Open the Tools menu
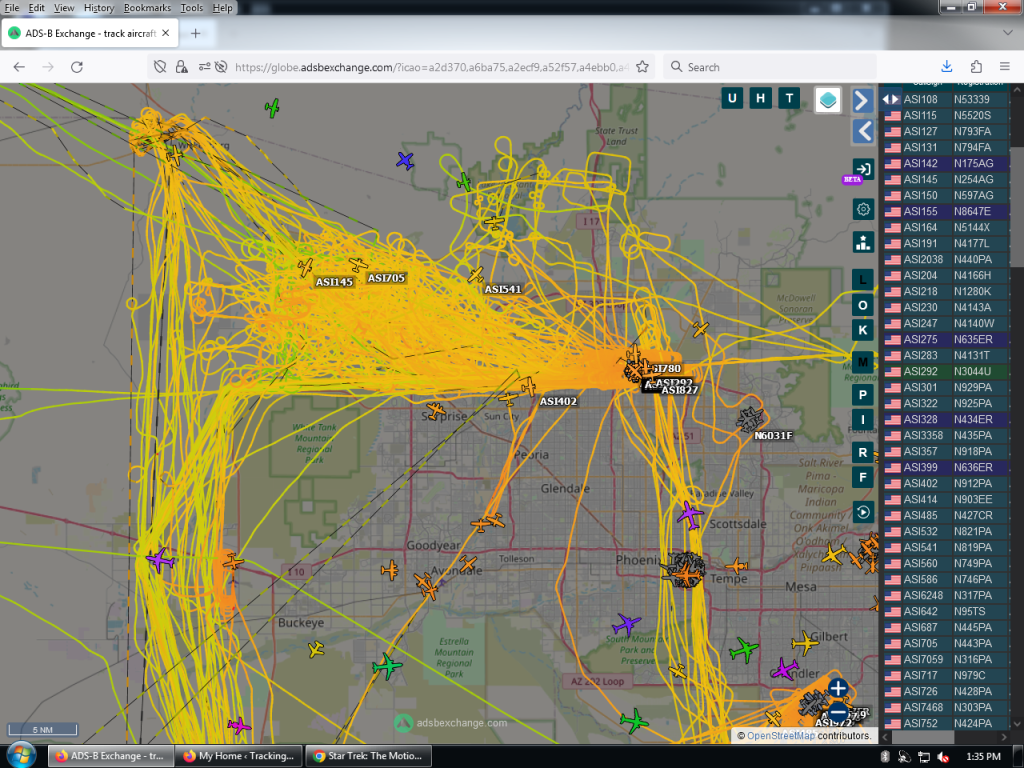This screenshot has height=768, width=1024. 191,8
